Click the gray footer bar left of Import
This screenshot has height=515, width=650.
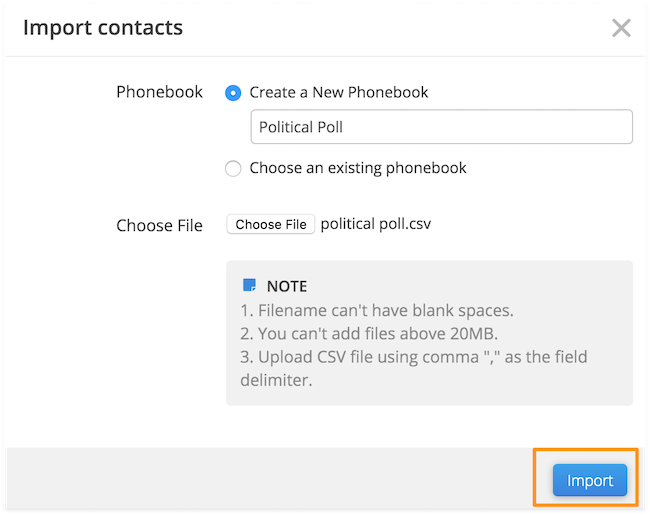click(269, 478)
